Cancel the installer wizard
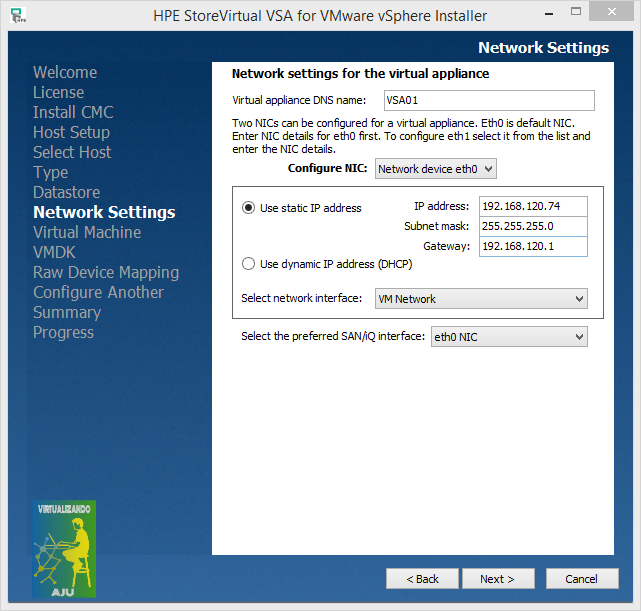The image size is (641, 611). click(581, 579)
